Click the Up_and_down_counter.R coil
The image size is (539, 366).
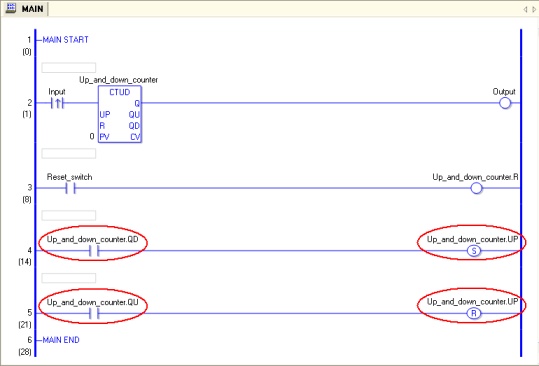click(x=476, y=188)
